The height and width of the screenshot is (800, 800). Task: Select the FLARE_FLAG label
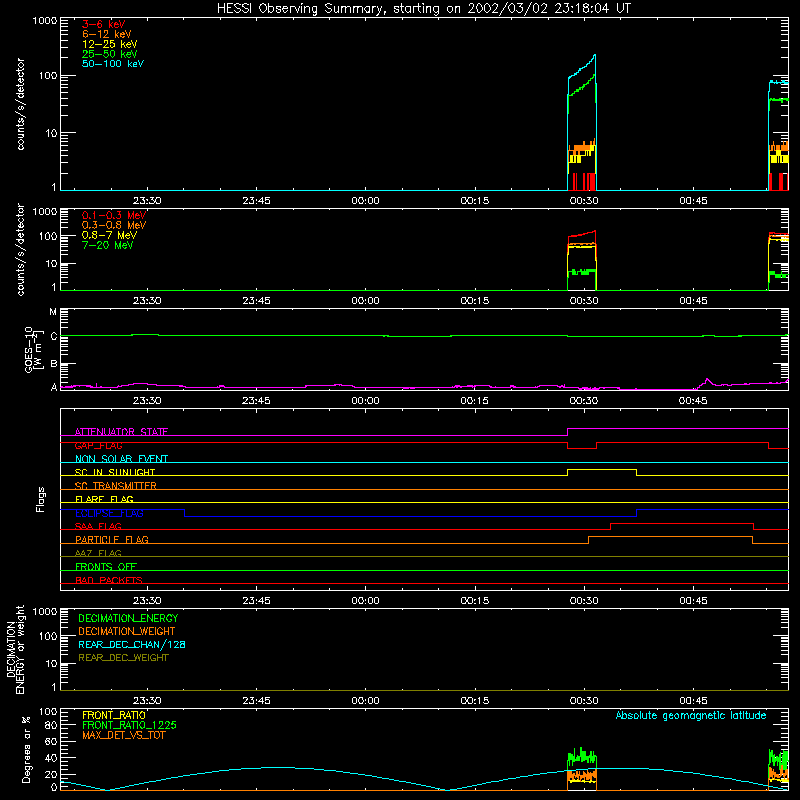[104, 499]
